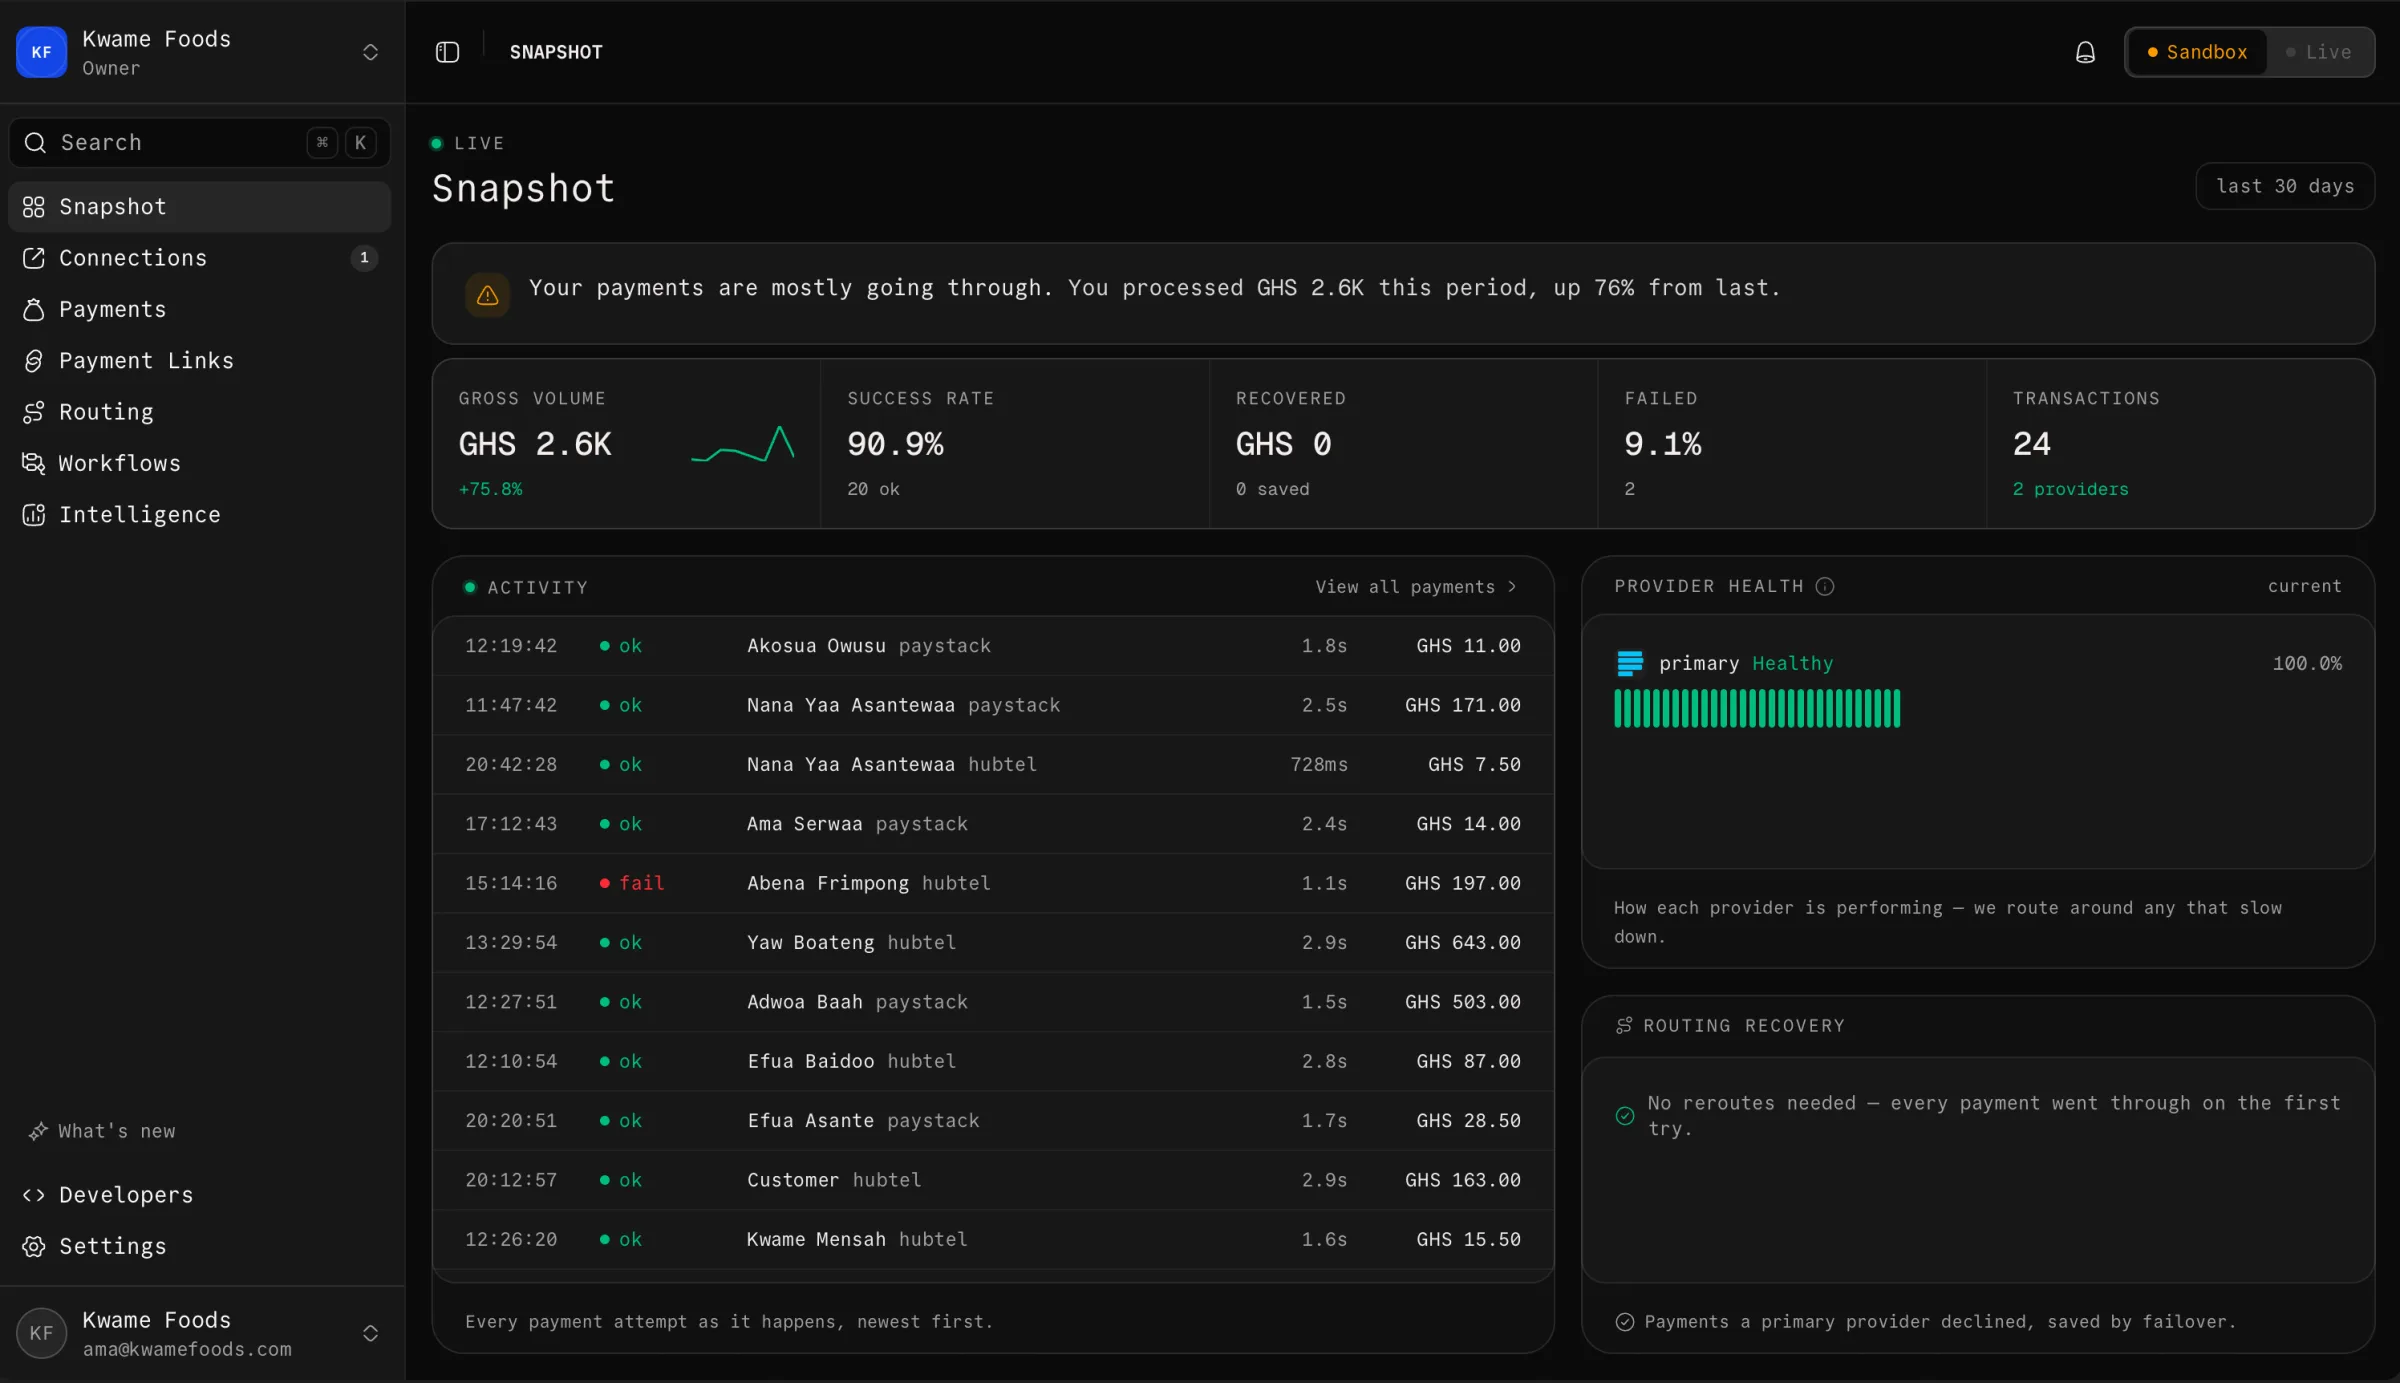The height and width of the screenshot is (1383, 2400).
Task: Open Workflows section
Action: click(x=199, y=463)
